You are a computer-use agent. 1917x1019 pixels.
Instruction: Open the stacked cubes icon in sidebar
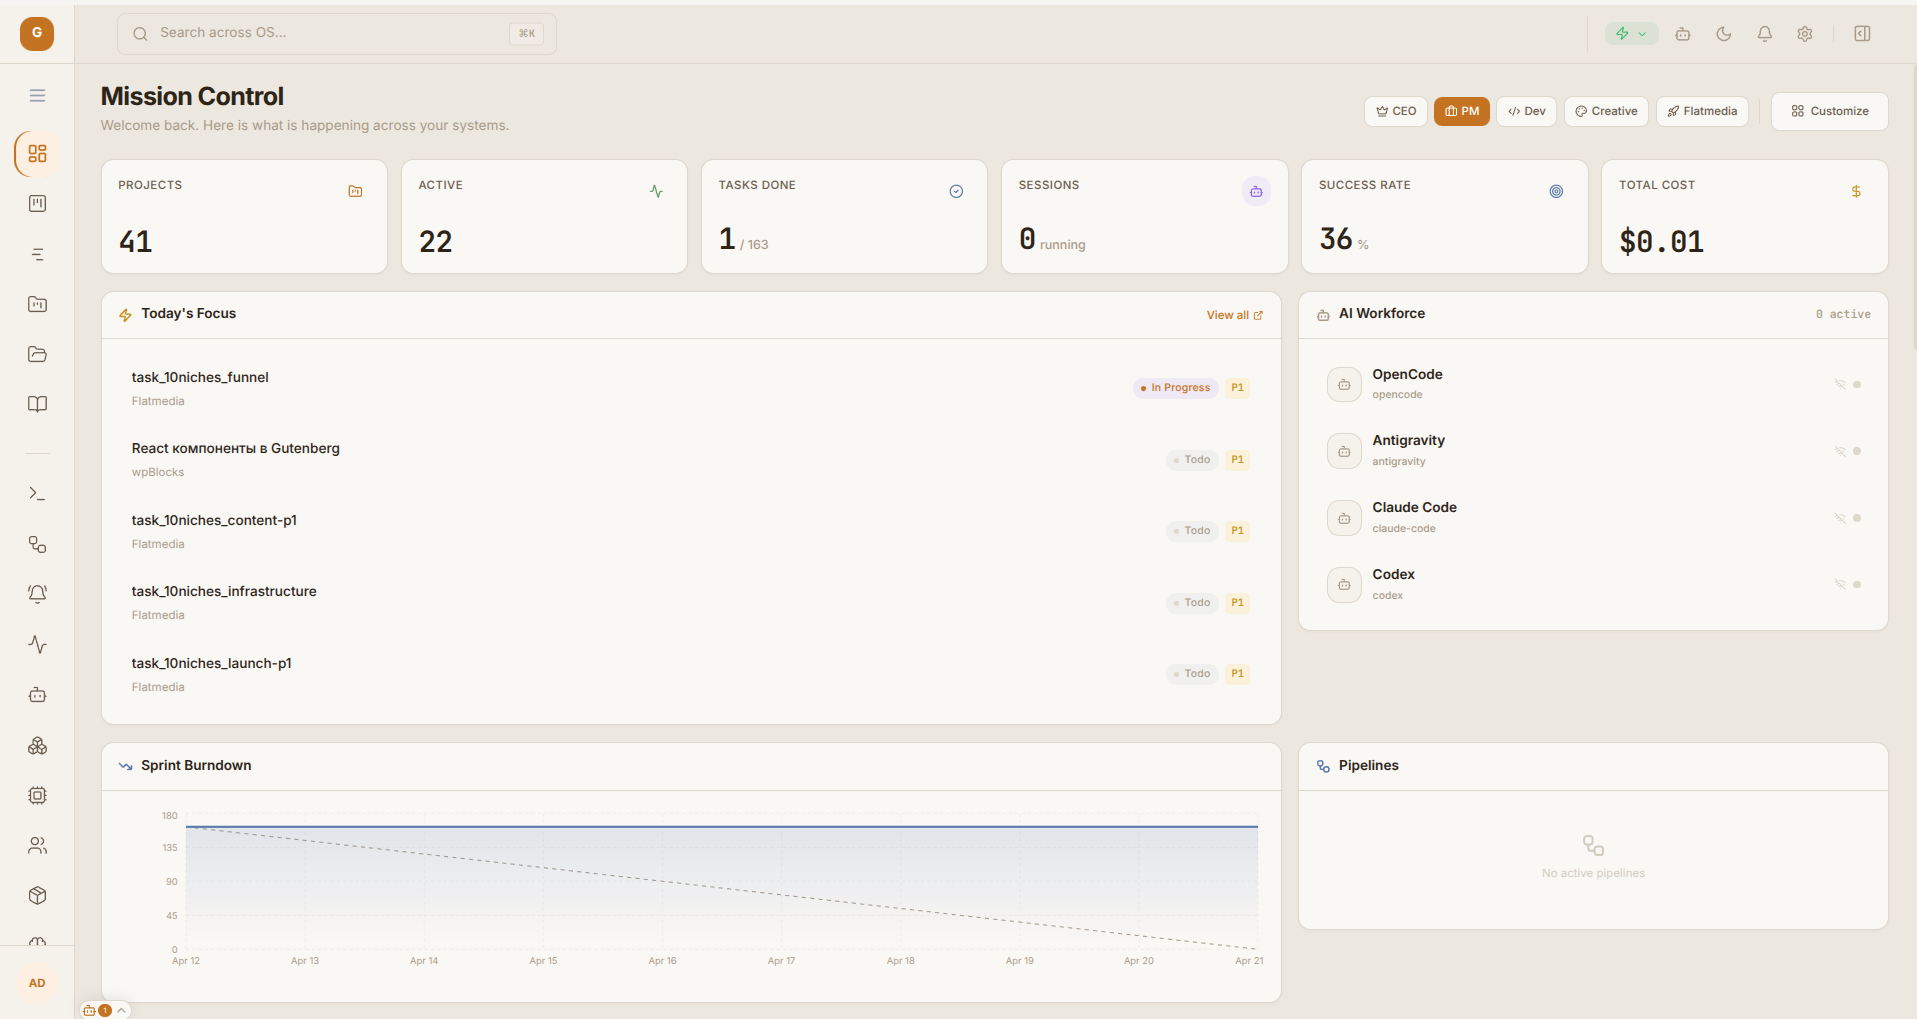tap(37, 746)
